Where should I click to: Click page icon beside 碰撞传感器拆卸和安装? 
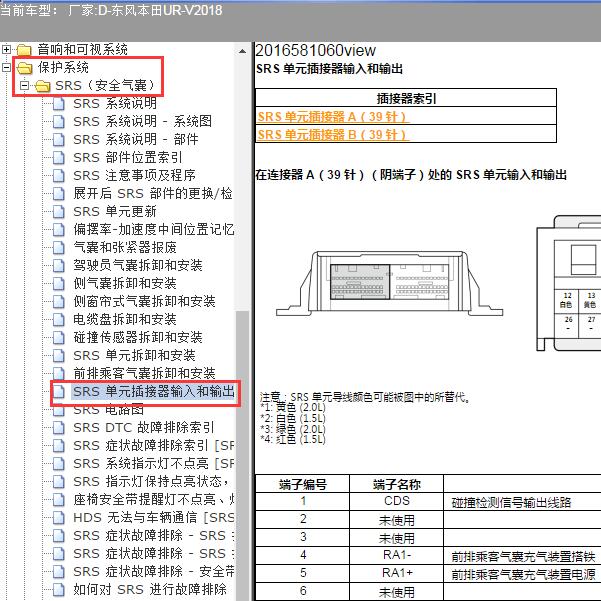[59, 338]
